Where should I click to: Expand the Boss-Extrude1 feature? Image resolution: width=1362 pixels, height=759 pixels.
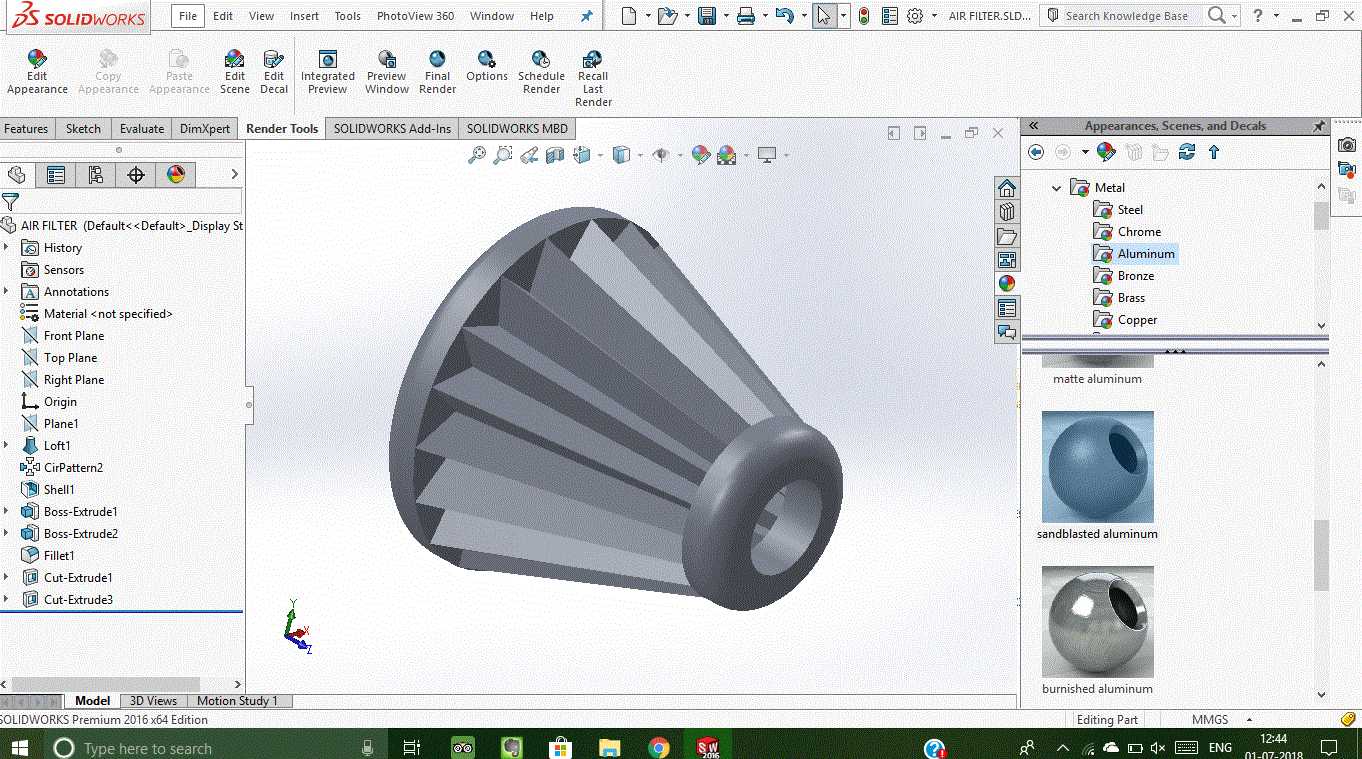7,511
